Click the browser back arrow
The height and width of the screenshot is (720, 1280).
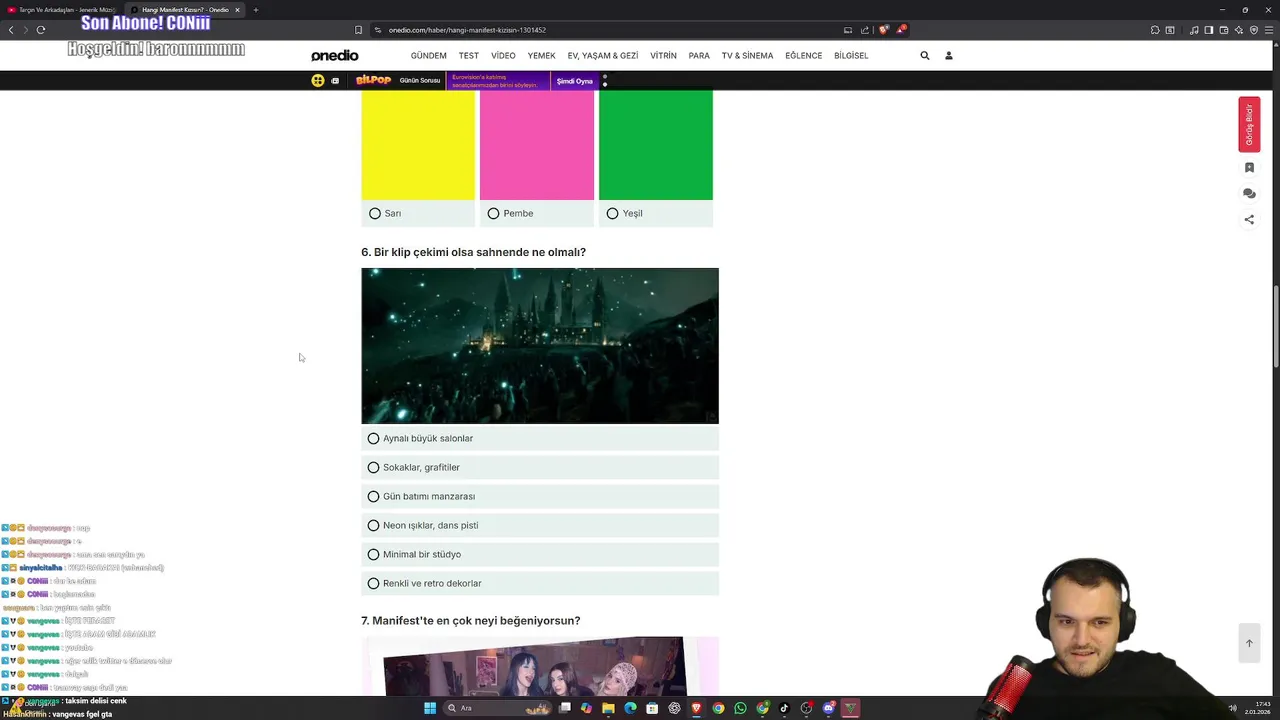pos(11,30)
